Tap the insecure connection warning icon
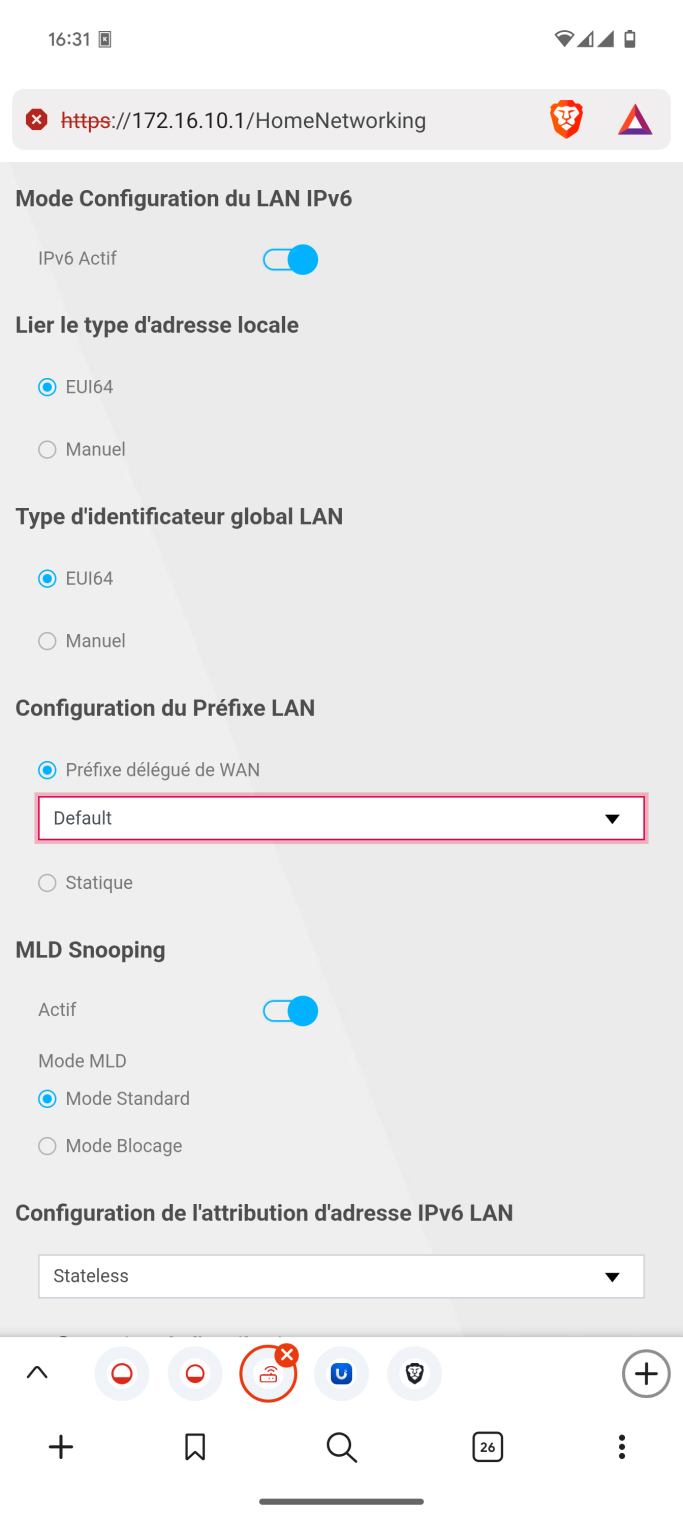 (x=37, y=121)
